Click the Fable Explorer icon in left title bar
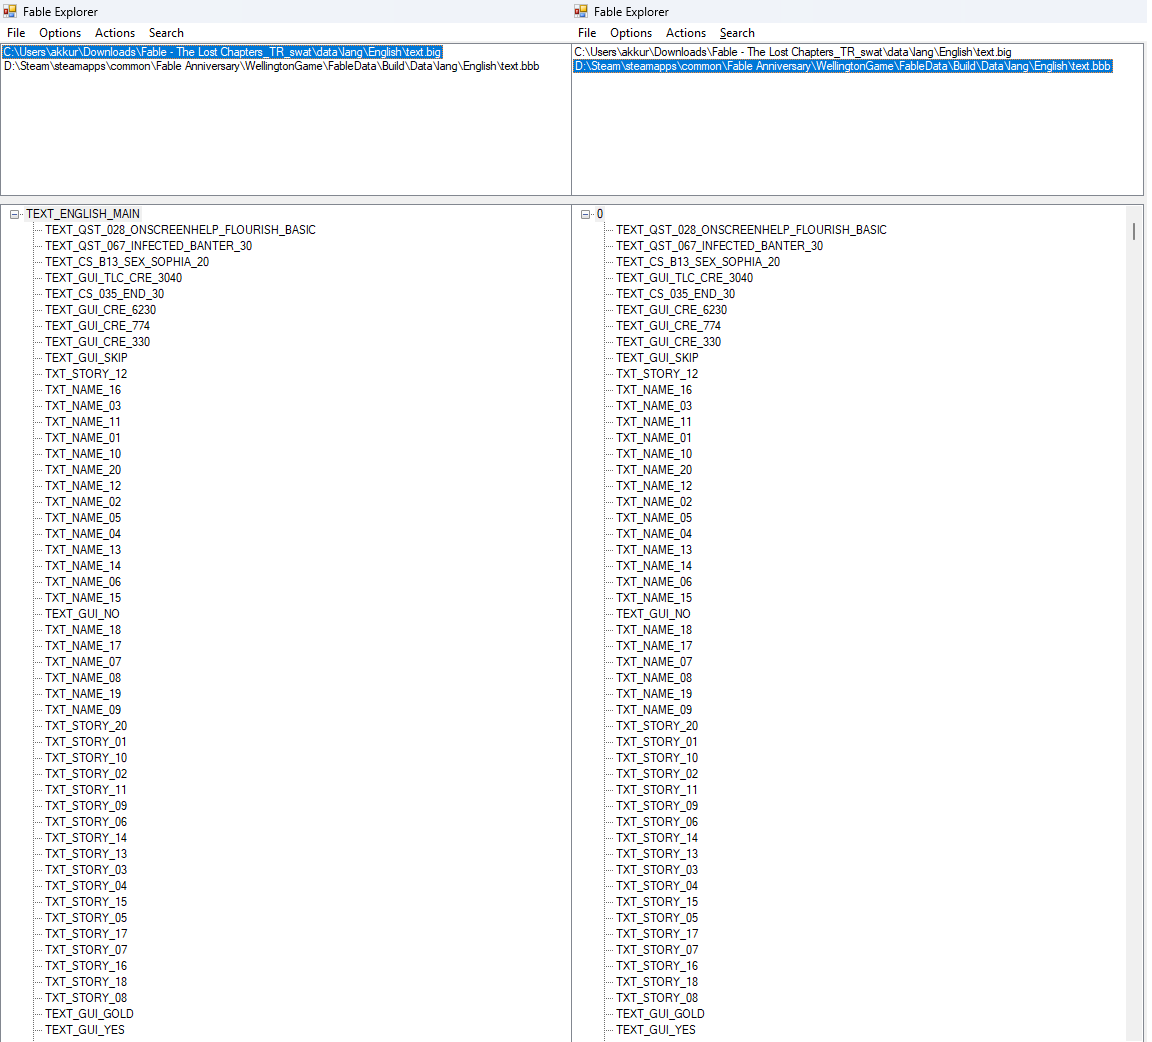The image size is (1152, 1042). [10, 11]
